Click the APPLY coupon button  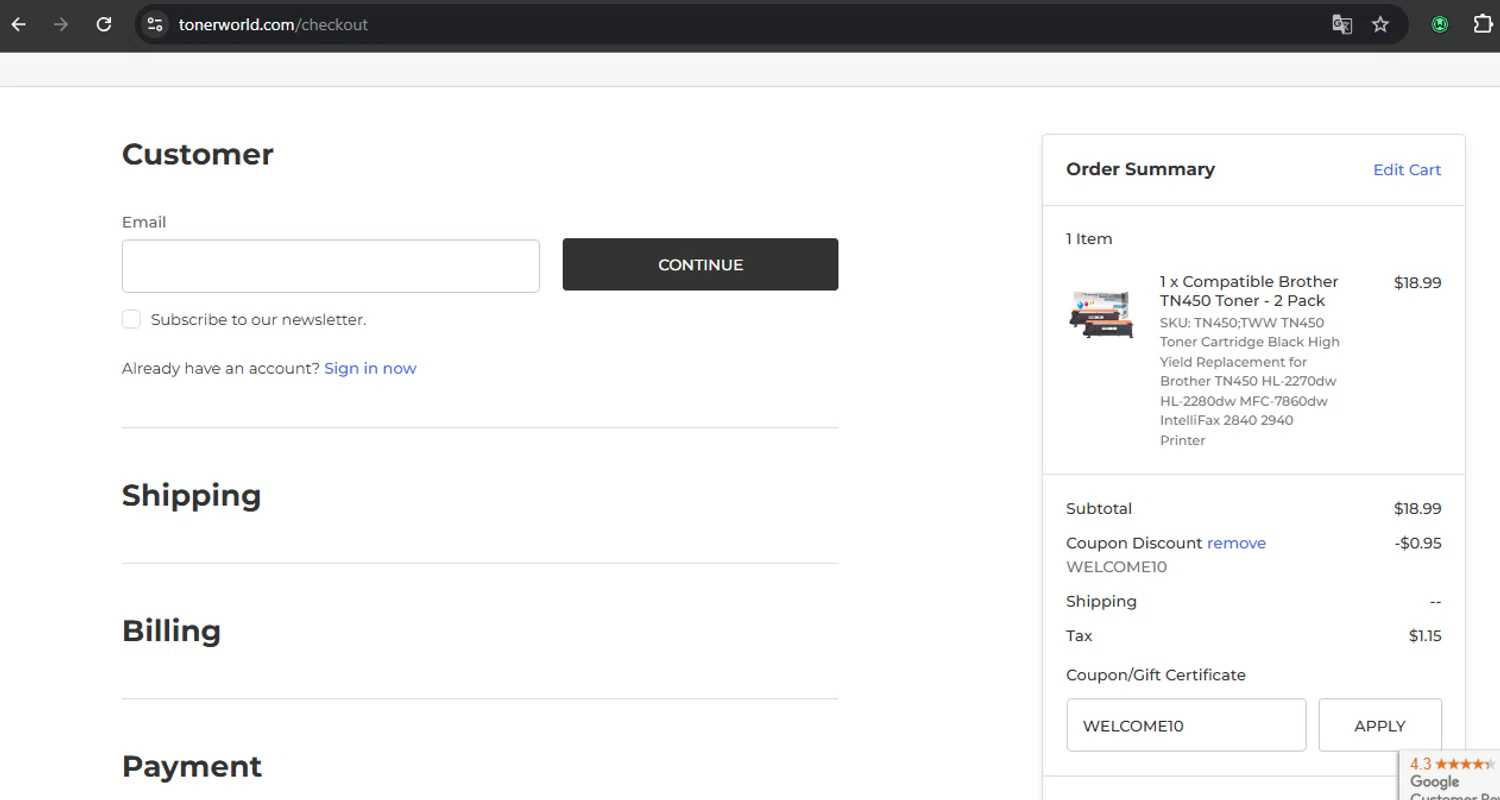click(x=1379, y=725)
